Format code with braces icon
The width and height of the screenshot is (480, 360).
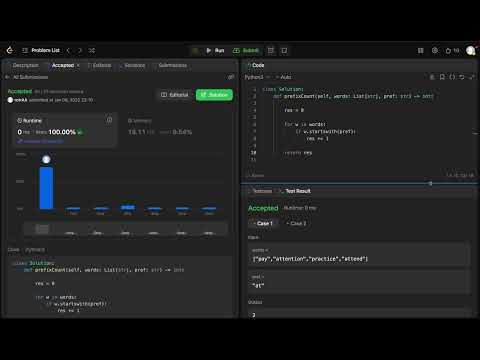coord(452,77)
